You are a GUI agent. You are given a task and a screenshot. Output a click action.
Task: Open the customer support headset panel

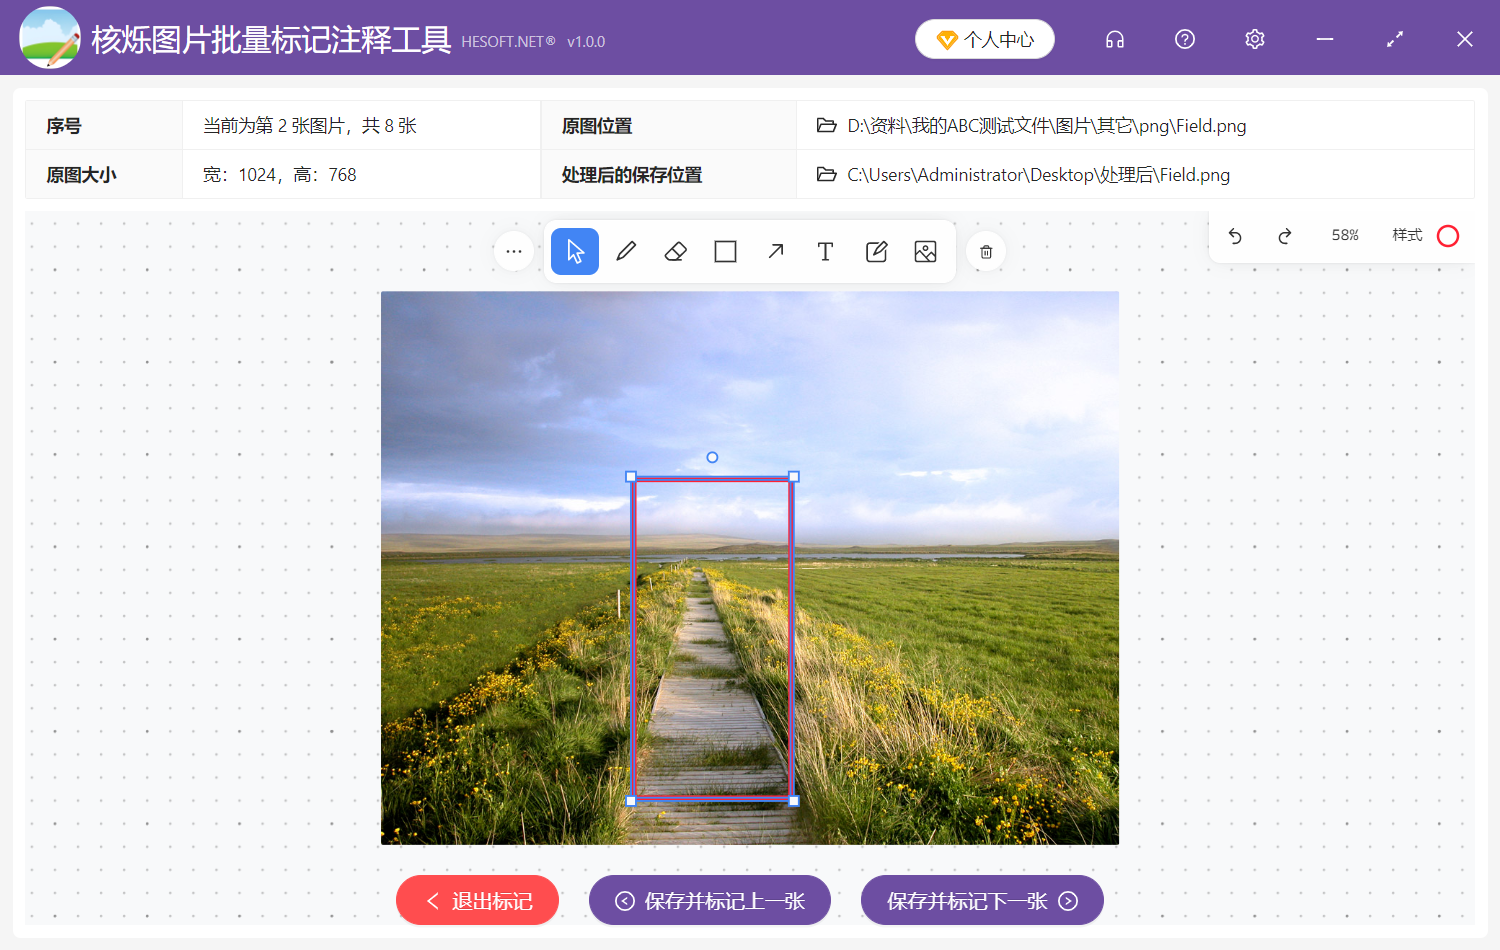[1114, 39]
